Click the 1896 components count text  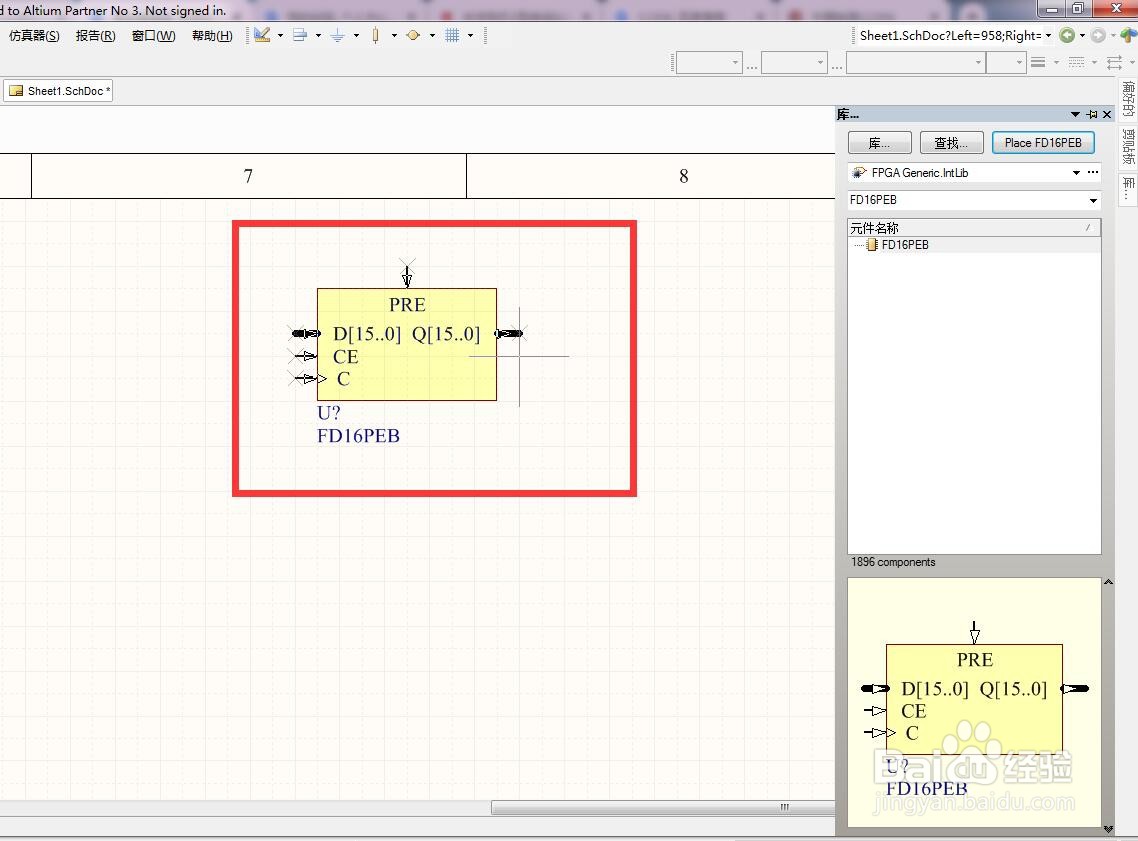click(893, 562)
